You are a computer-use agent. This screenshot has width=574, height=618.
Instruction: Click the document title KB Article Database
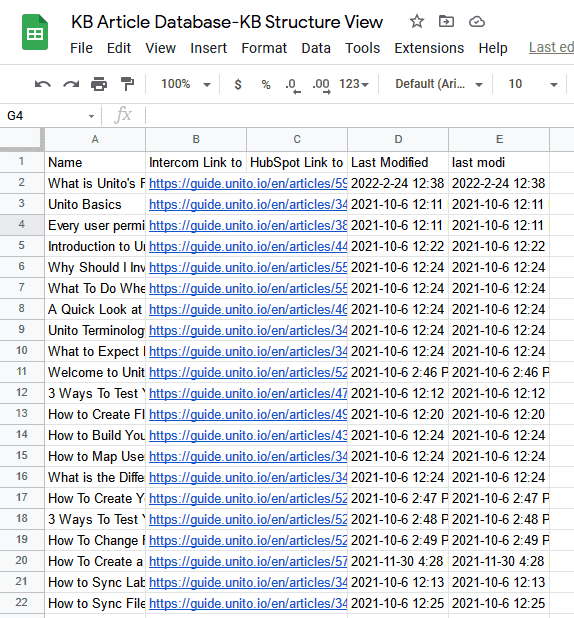pyautogui.click(x=227, y=22)
